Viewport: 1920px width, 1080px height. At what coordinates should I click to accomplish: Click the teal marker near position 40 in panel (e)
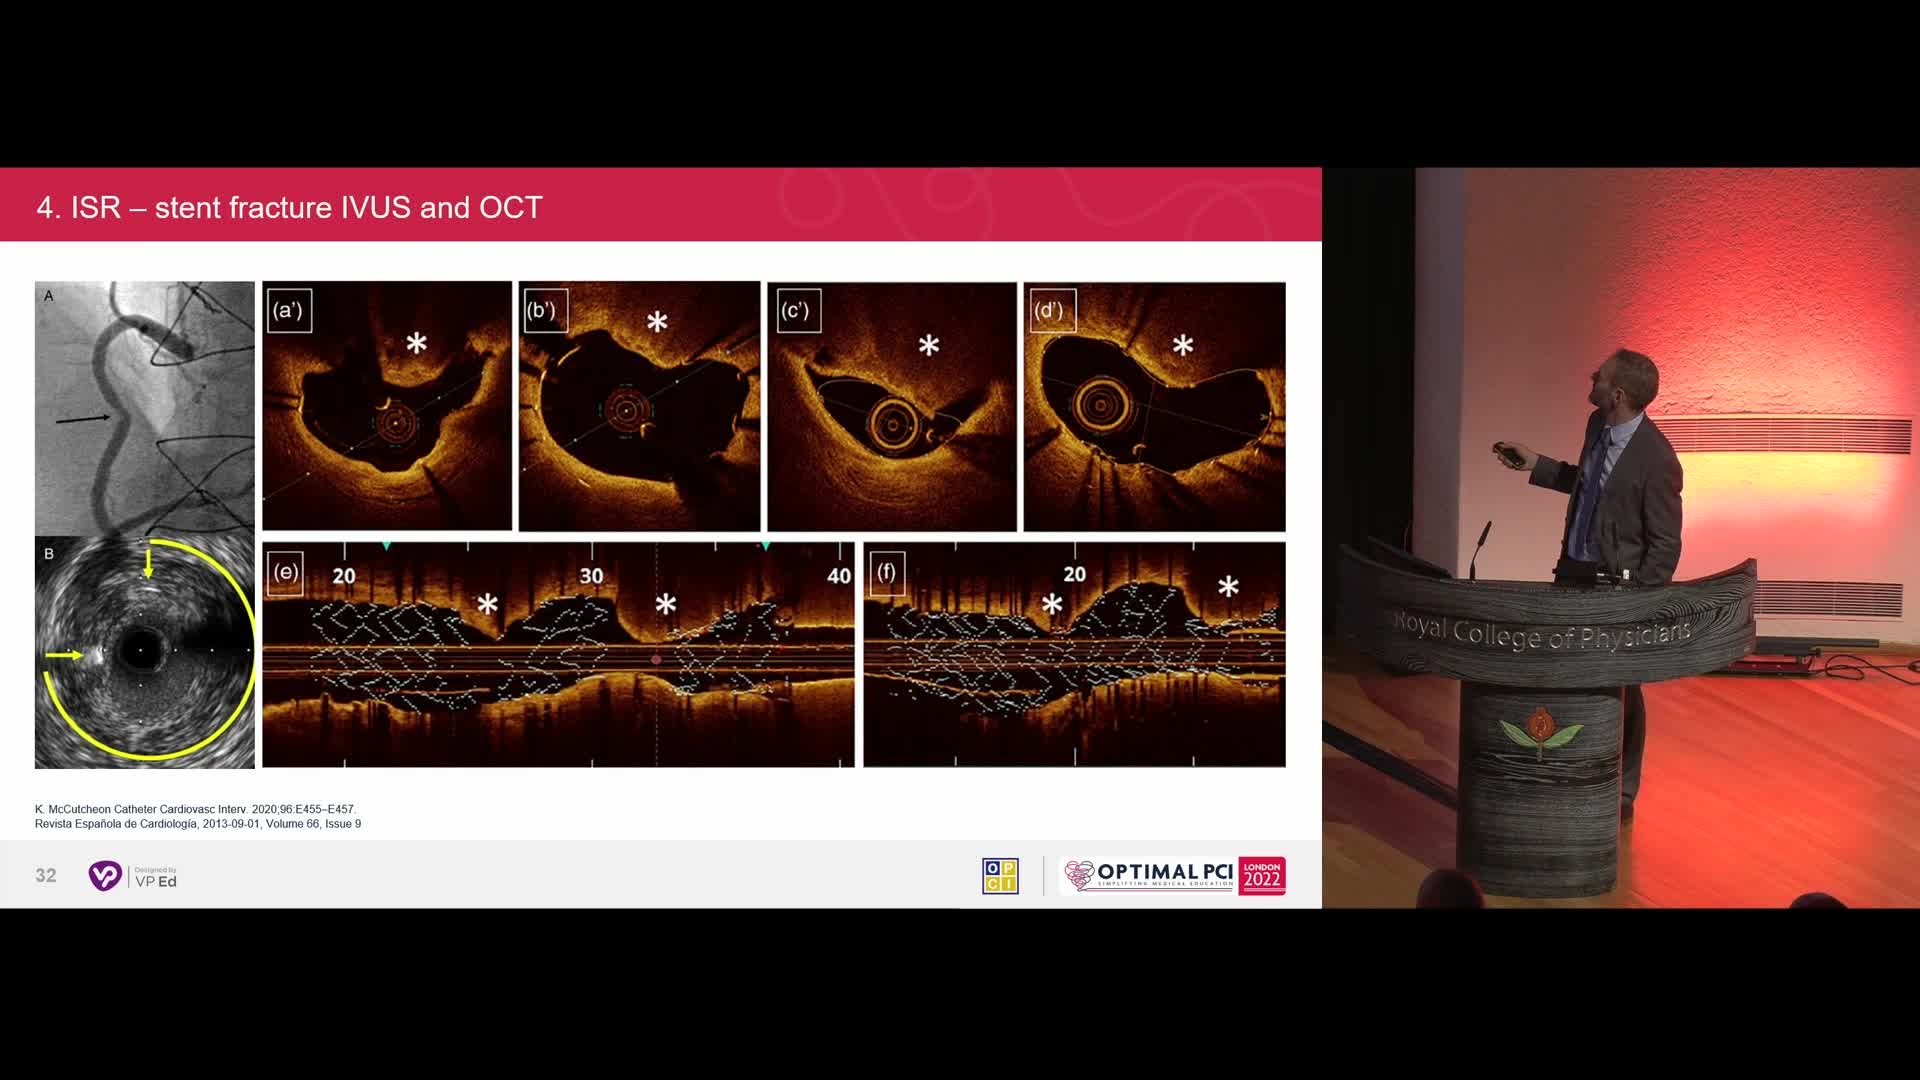click(766, 546)
